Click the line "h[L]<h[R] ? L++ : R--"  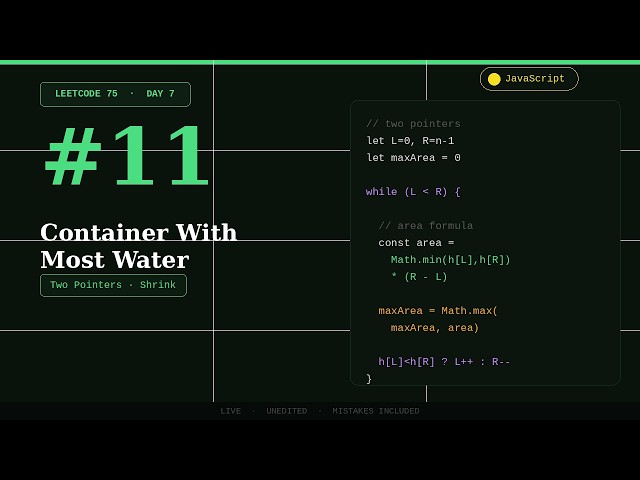444,362
